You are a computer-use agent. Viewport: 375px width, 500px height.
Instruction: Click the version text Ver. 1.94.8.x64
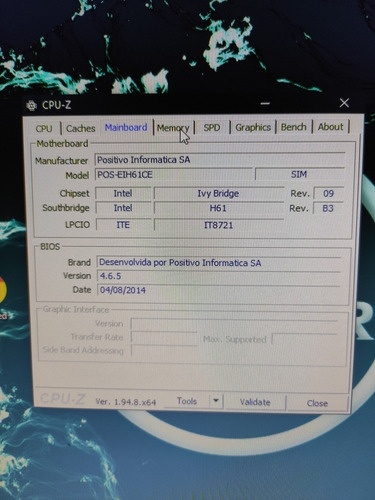click(126, 402)
